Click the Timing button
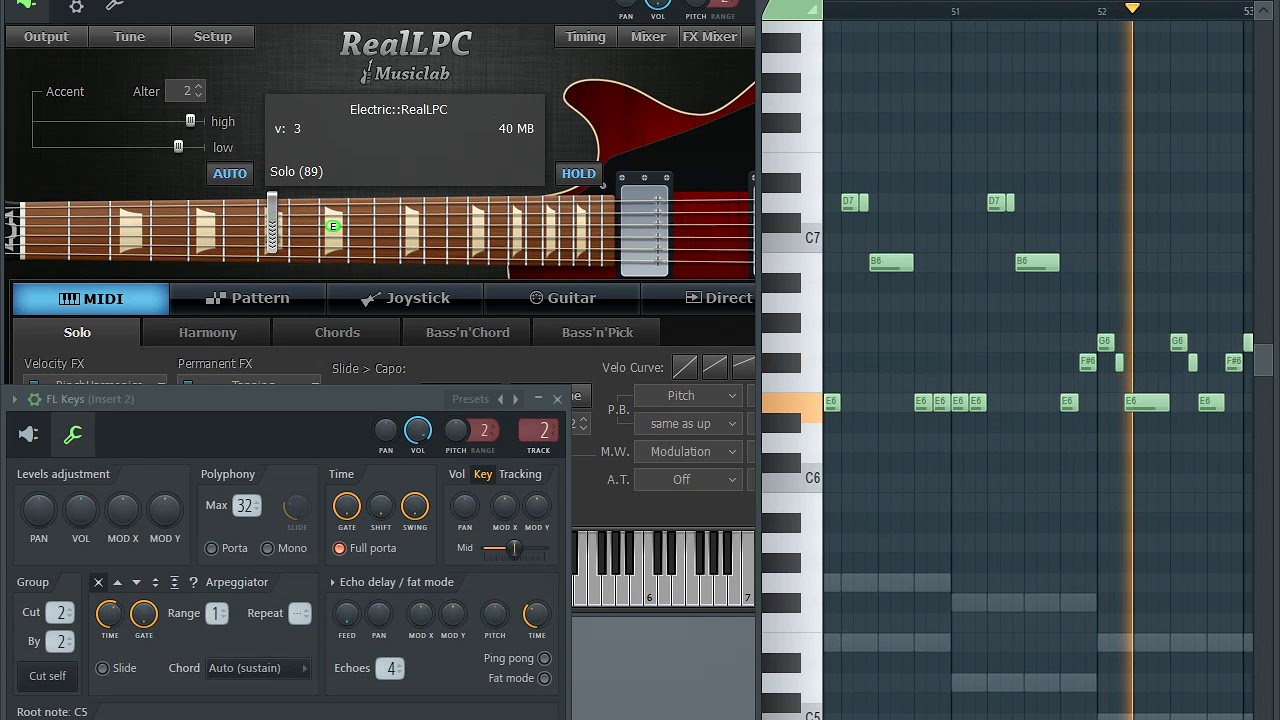The height and width of the screenshot is (720, 1280). (586, 37)
